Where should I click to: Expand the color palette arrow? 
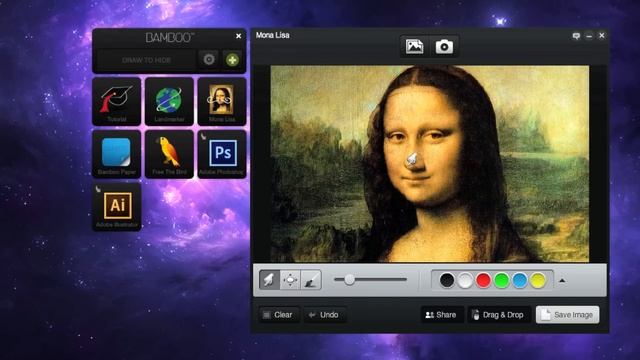click(x=562, y=280)
